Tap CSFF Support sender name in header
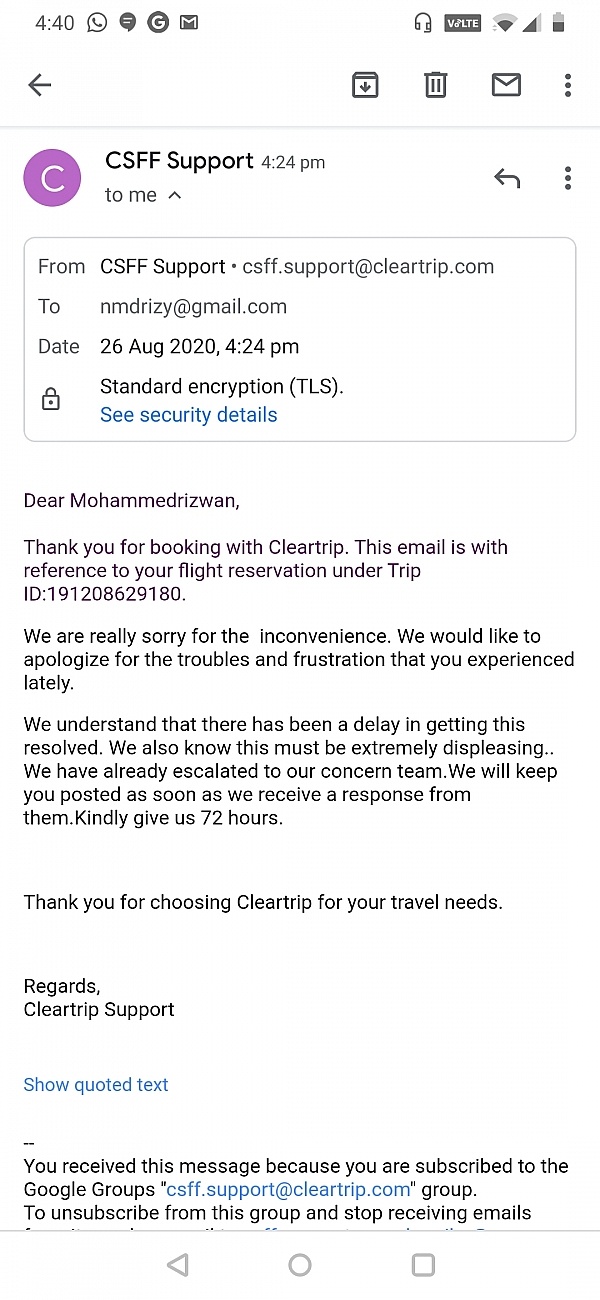This screenshot has height=1300, width=600. pyautogui.click(x=179, y=161)
